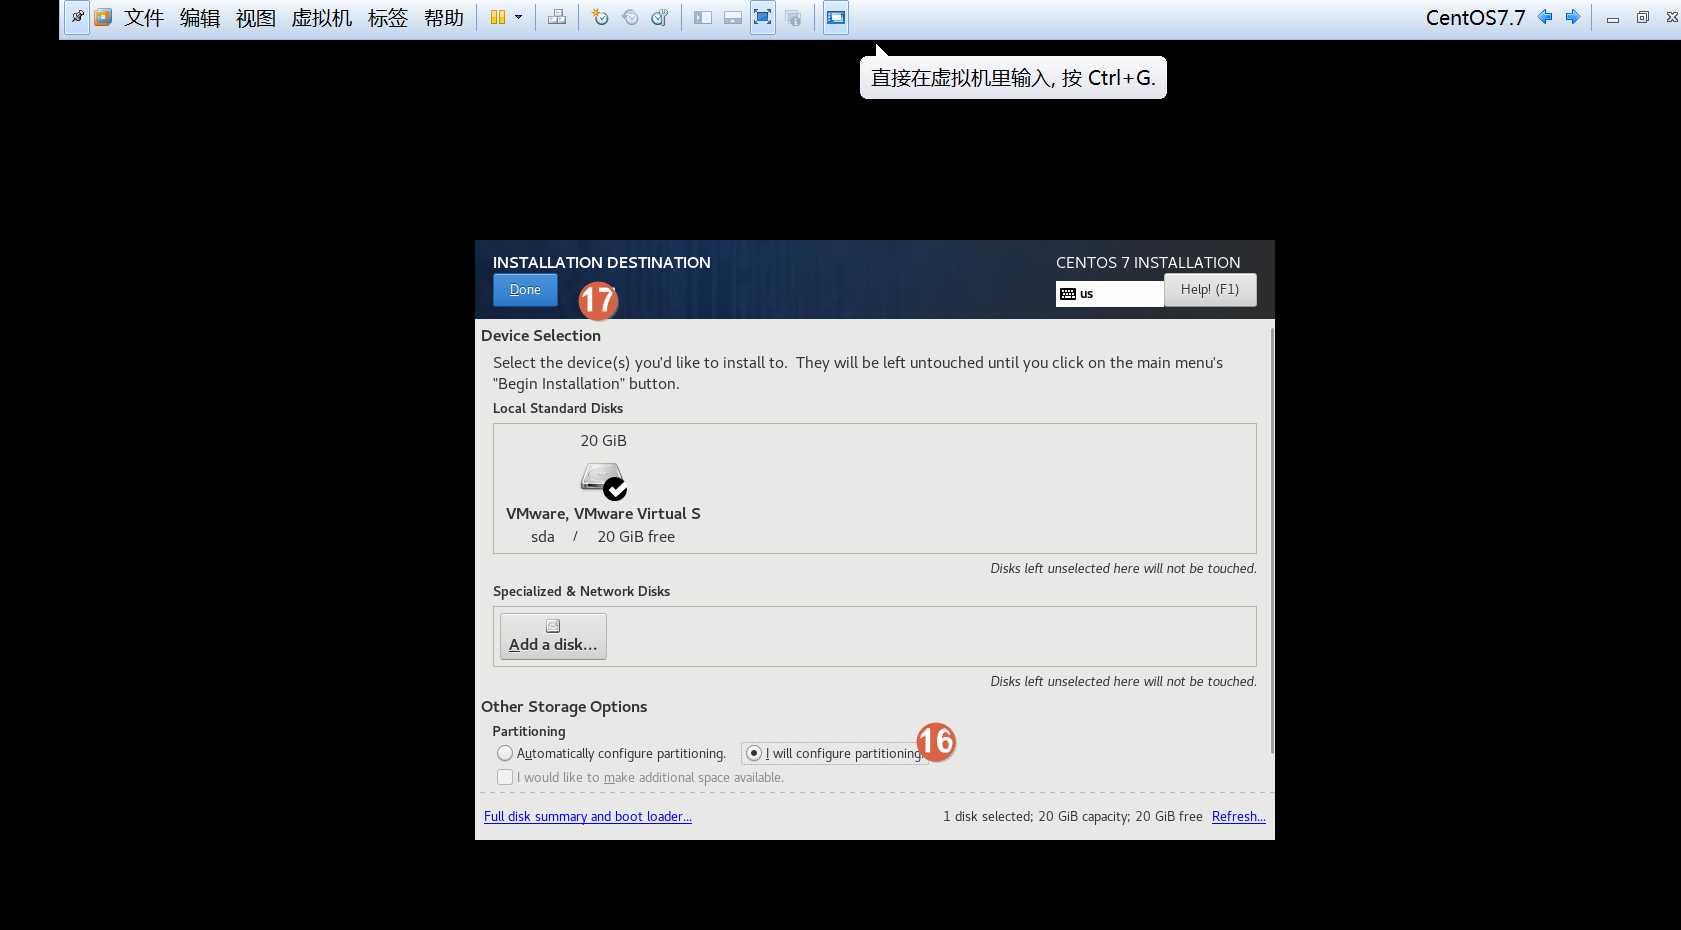Click the Help! (F1) button

[1210, 290]
